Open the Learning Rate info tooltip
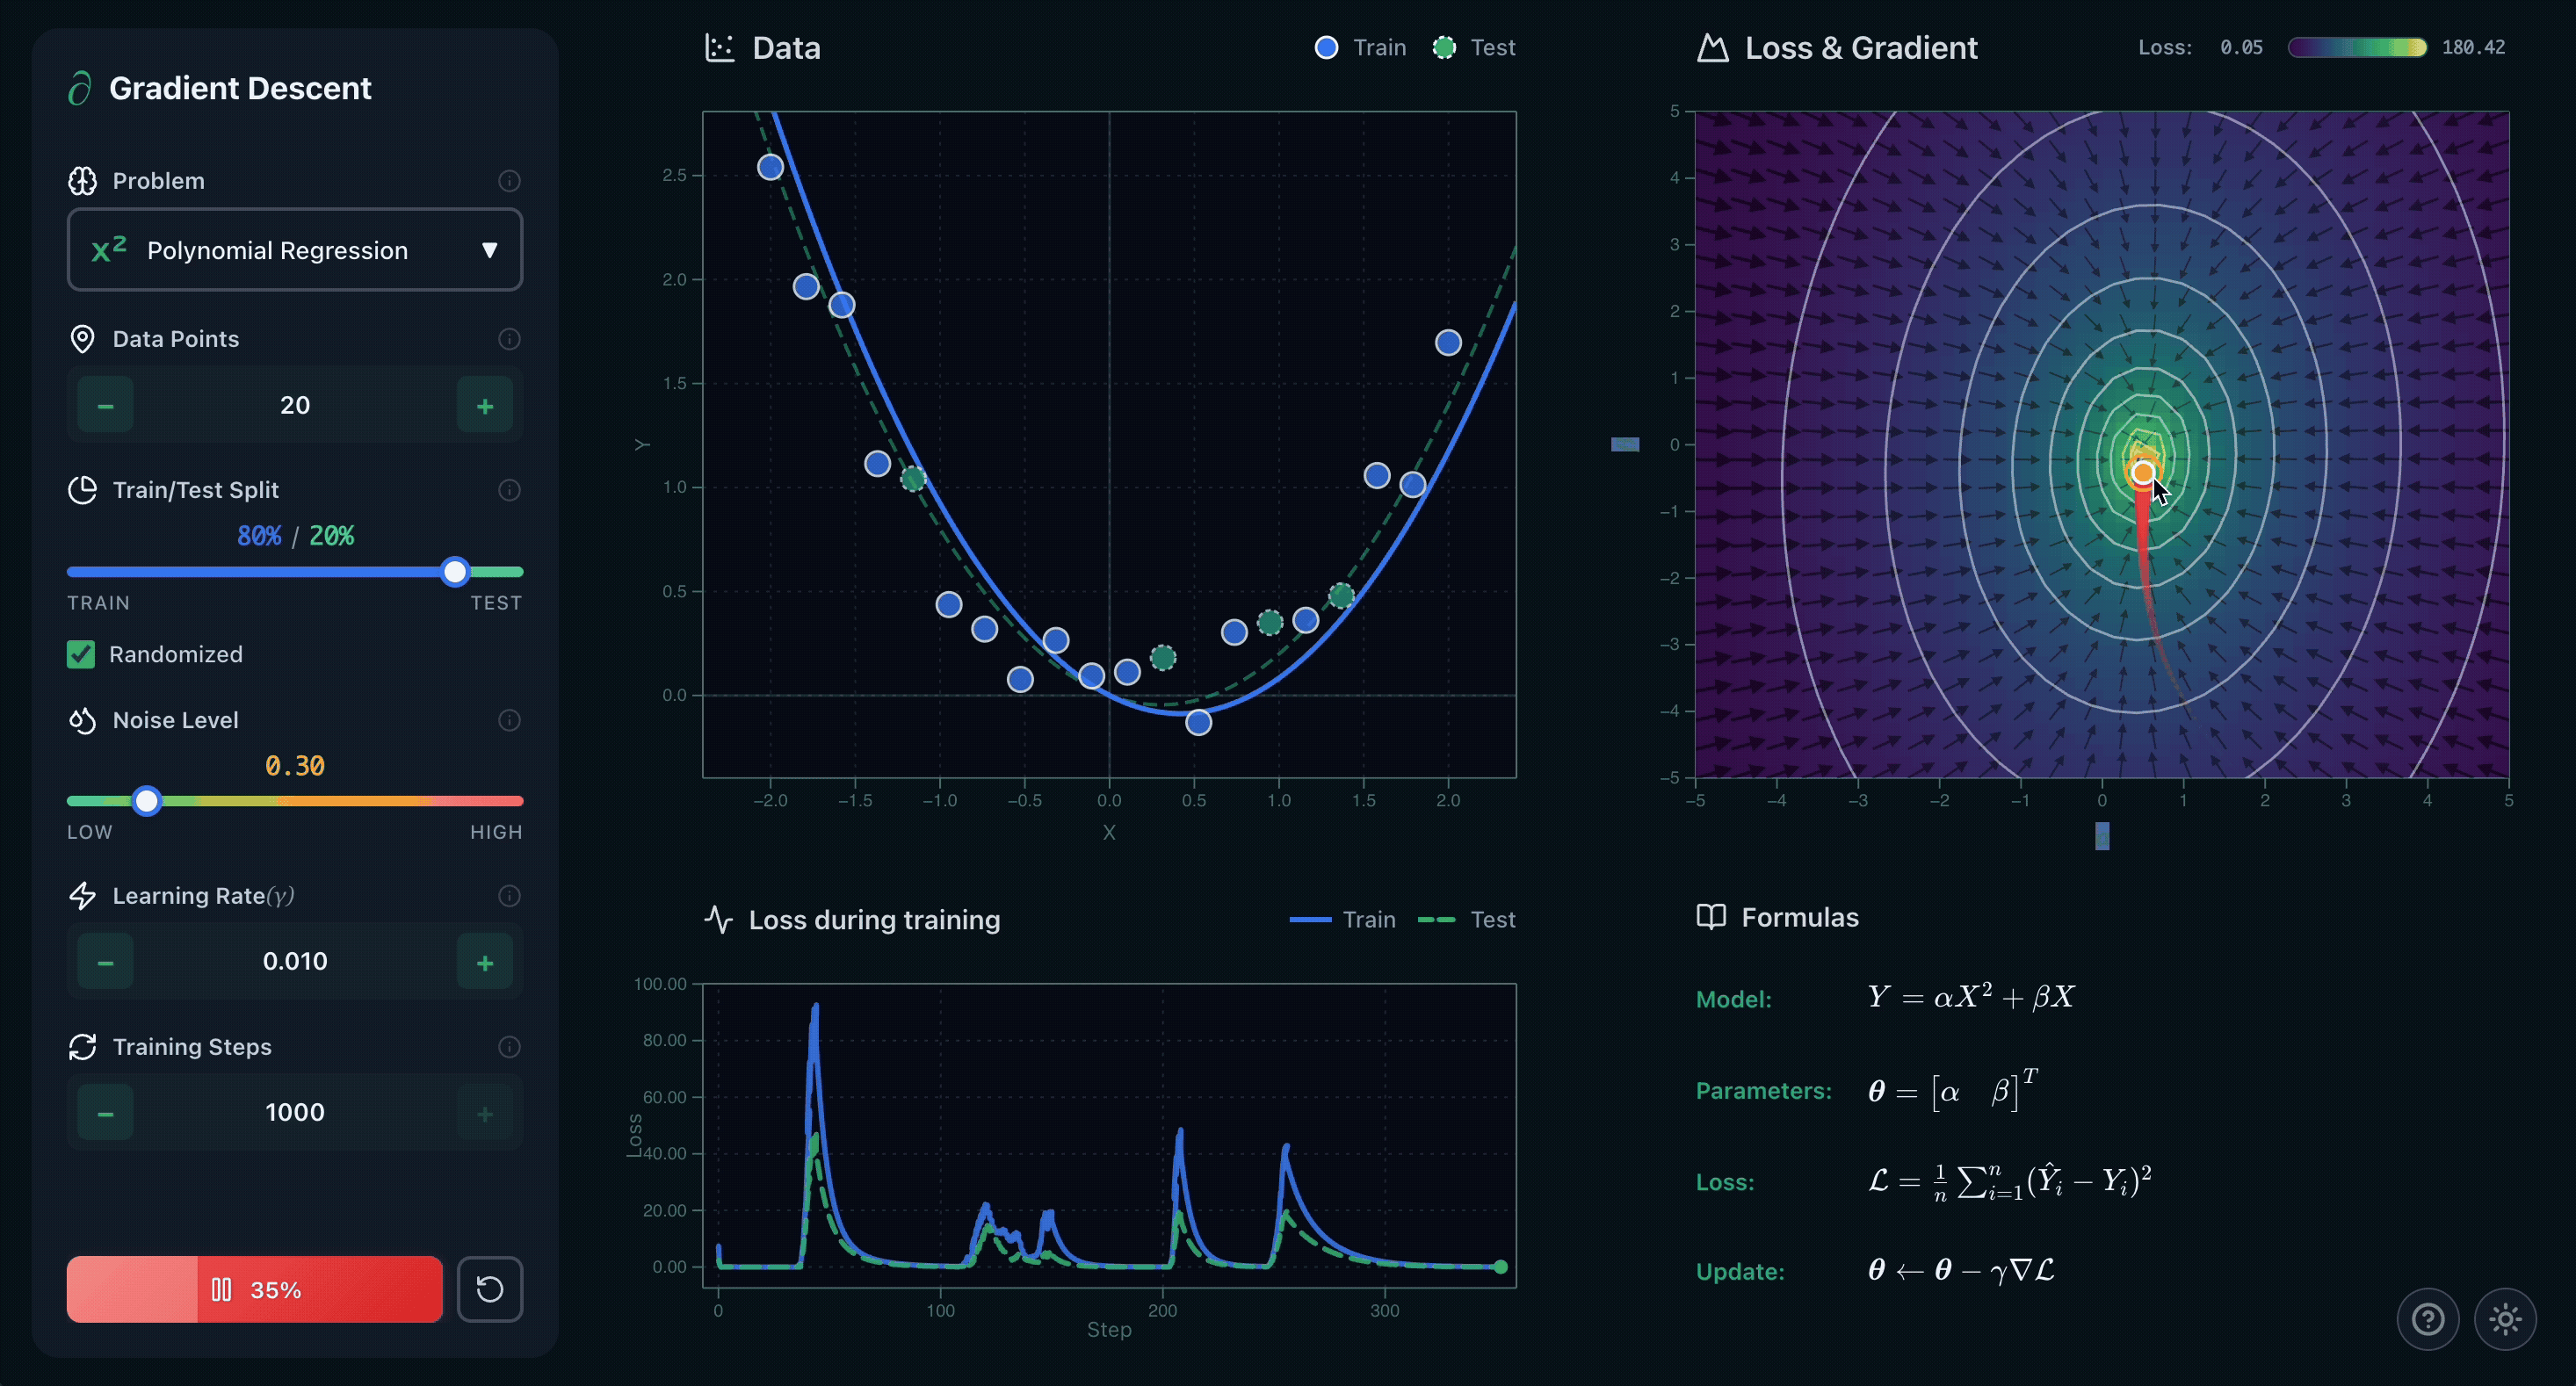Screen dimensions: 2576x1386 click(509, 896)
